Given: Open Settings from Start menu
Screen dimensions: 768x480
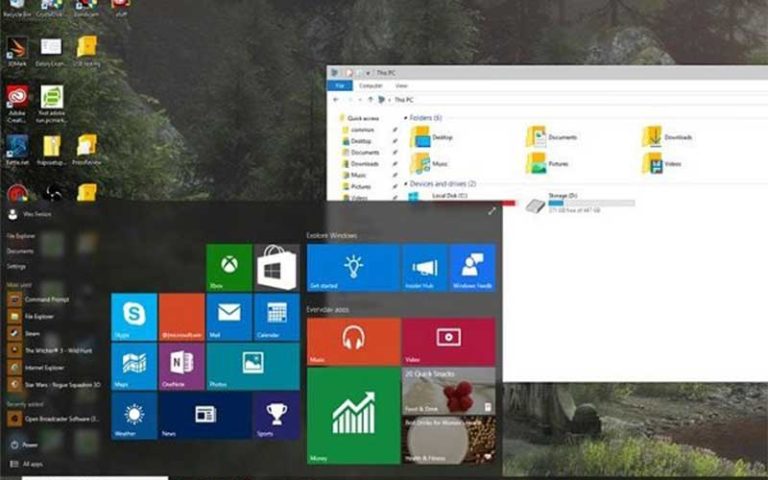Looking at the screenshot, I should coord(16,266).
